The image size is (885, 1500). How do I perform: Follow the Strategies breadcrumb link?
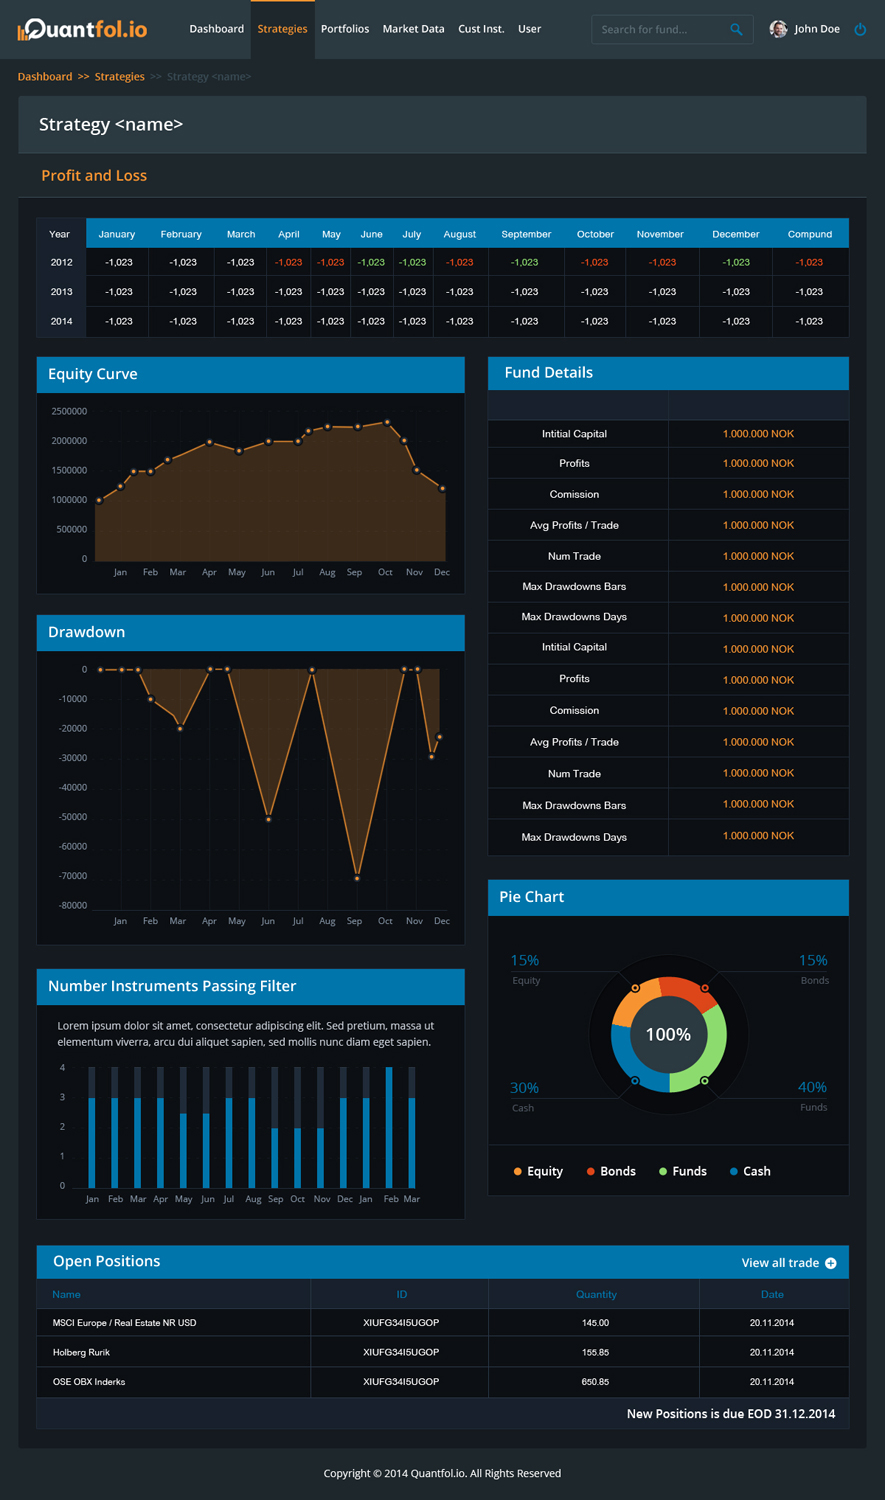click(x=119, y=76)
